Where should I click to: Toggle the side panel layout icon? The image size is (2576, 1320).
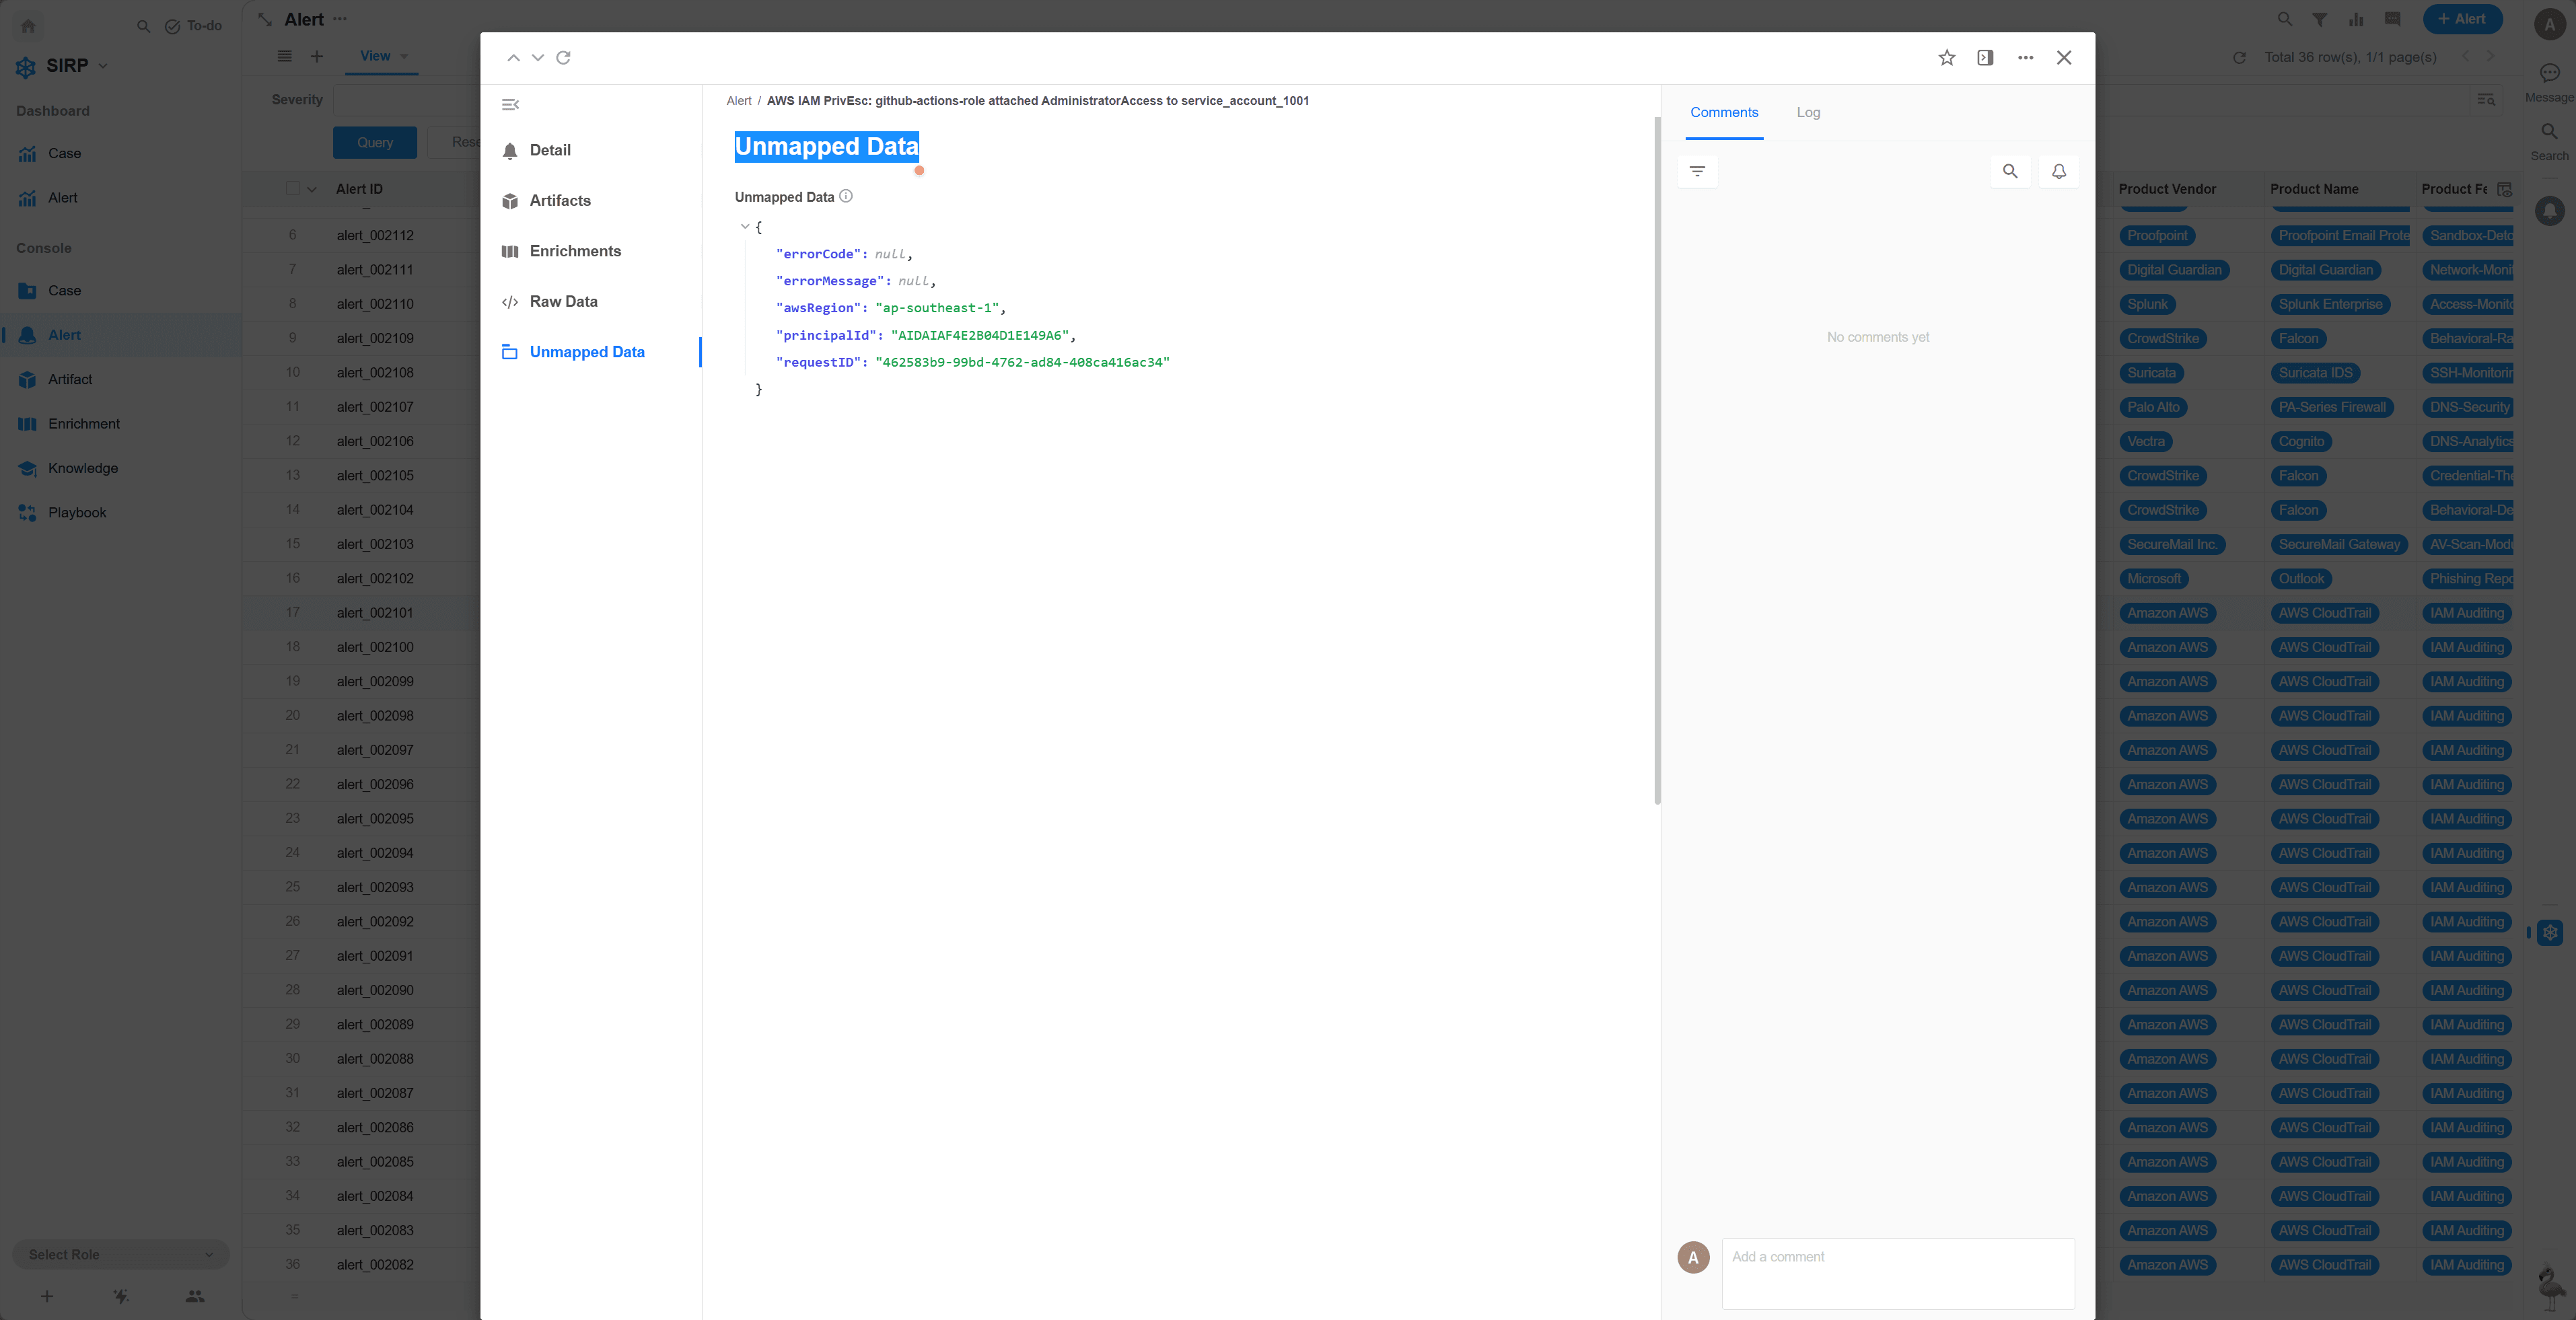click(1985, 58)
